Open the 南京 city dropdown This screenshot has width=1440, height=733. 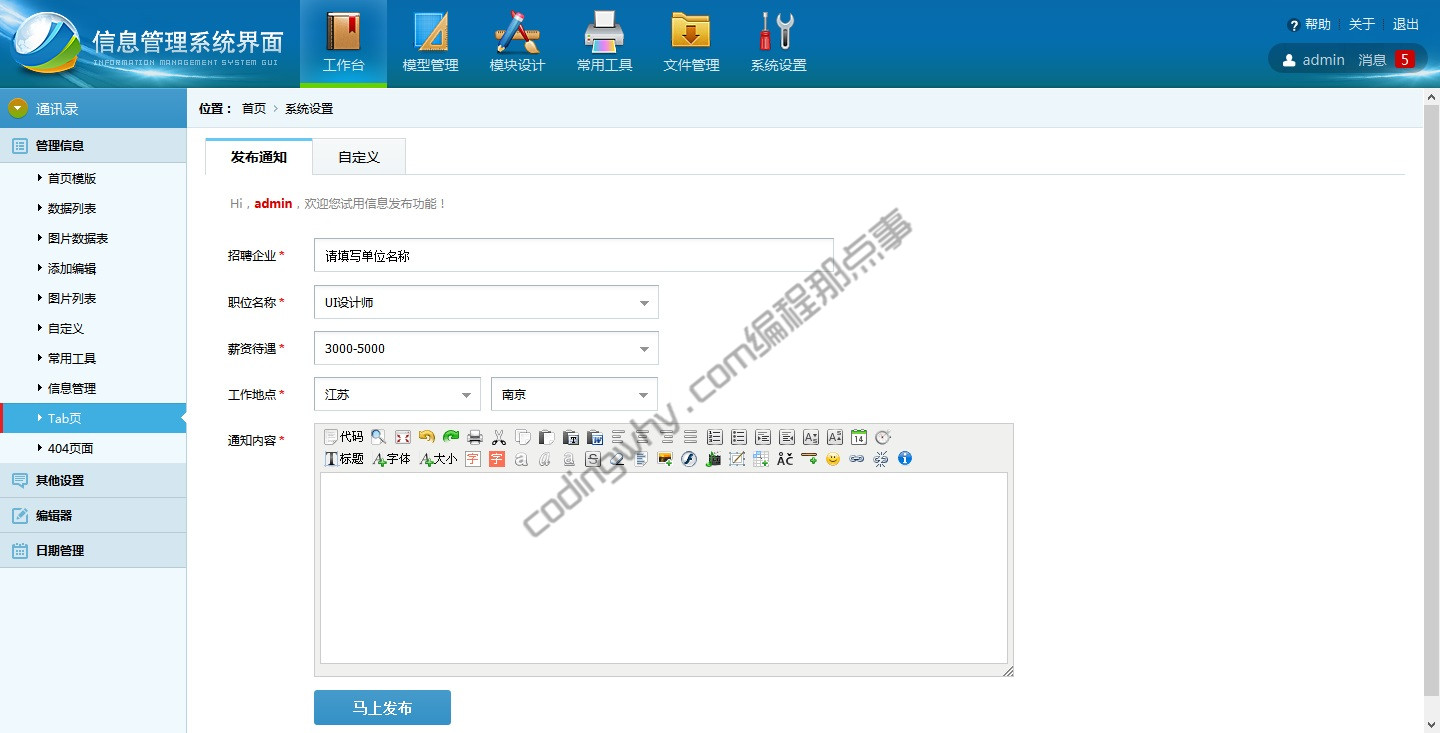tap(574, 395)
